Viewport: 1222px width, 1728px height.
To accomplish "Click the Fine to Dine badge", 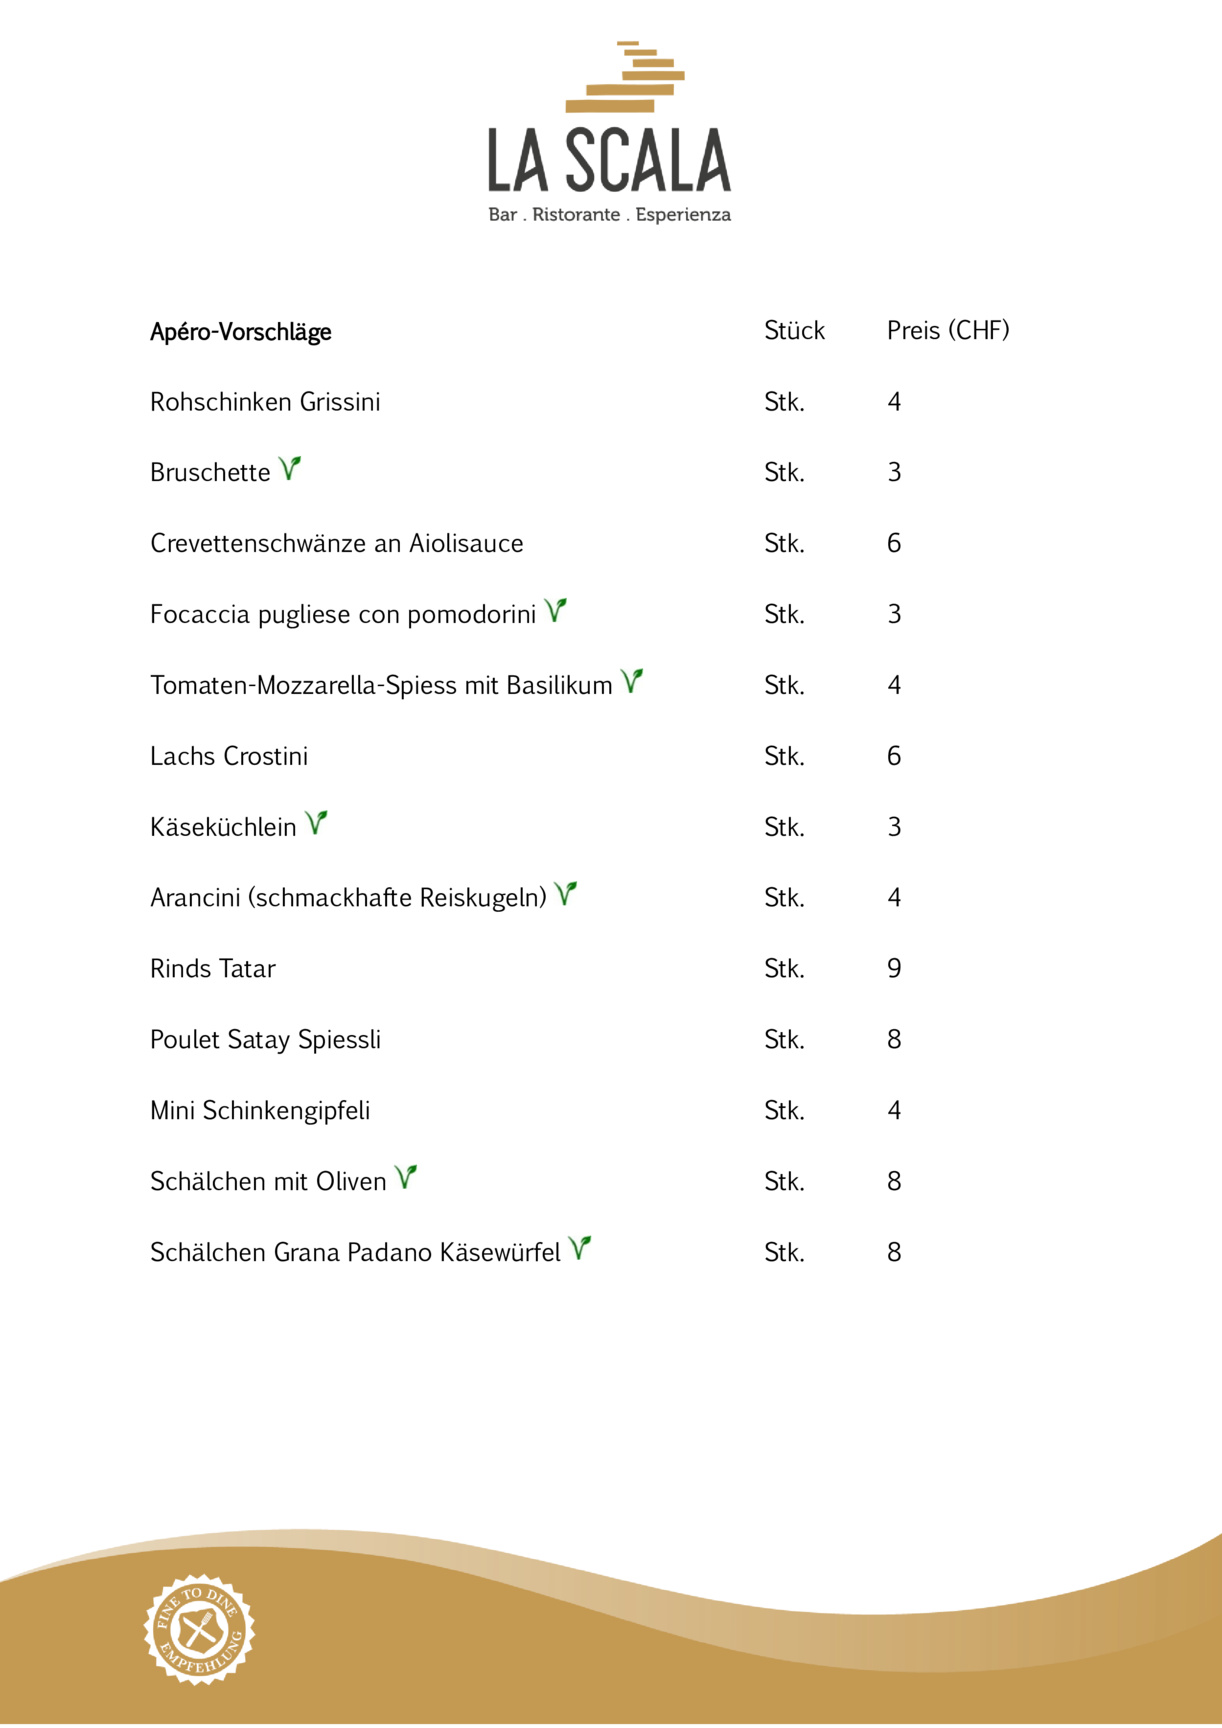I will (199, 1629).
